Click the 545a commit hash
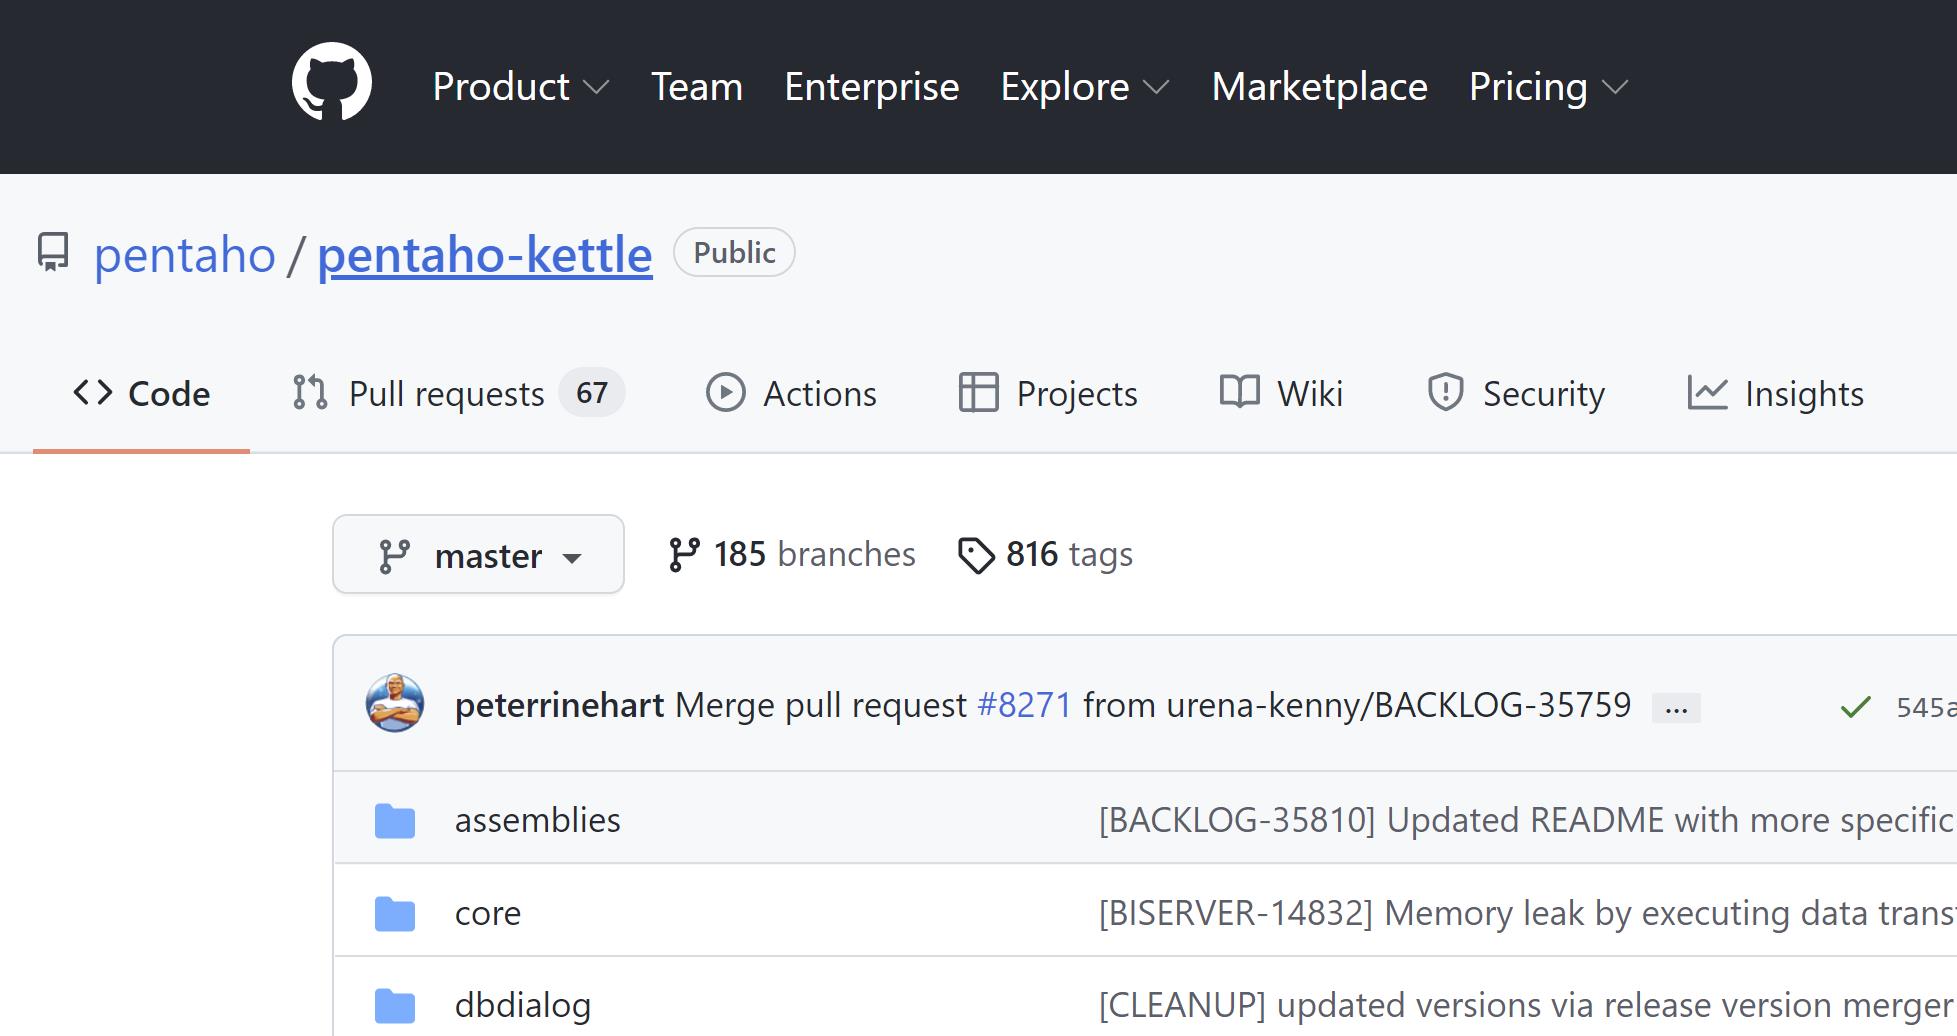 coord(1926,708)
